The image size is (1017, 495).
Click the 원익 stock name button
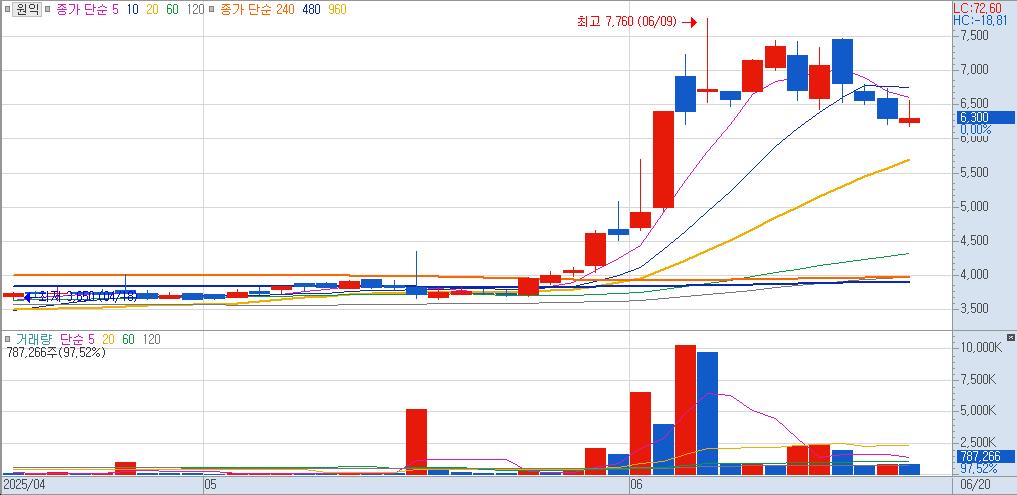[27, 9]
